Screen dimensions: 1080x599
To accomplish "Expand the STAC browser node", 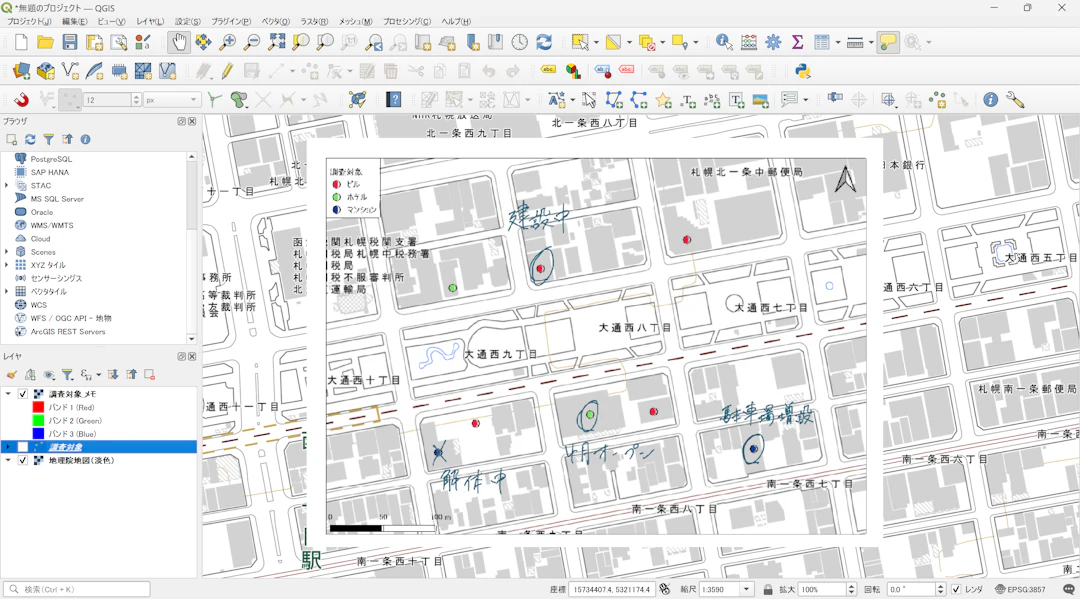I will (x=7, y=185).
